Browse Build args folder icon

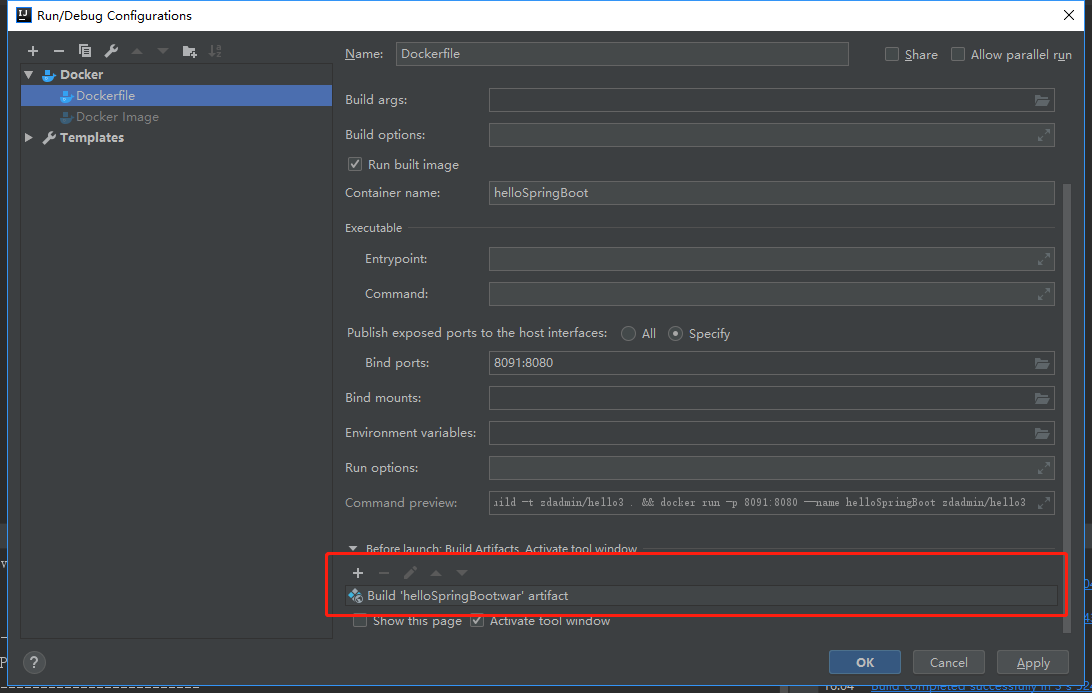(x=1041, y=100)
